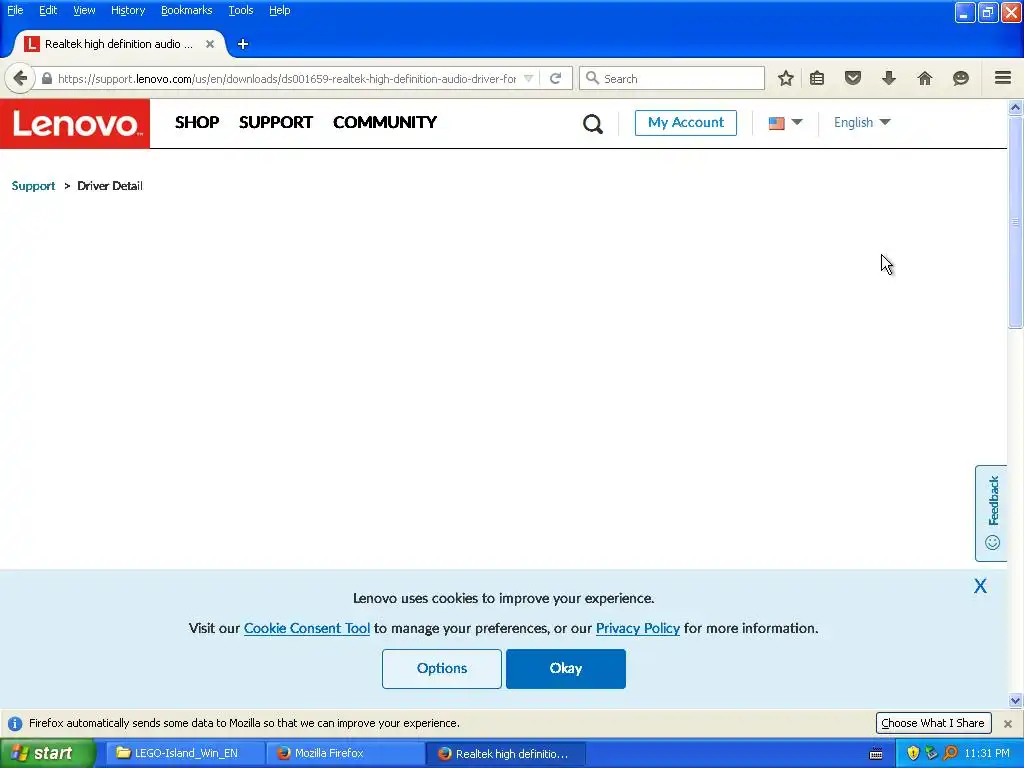Click the vertical scrollbar thumb
Image resolution: width=1024 pixels, height=768 pixels.
(x=1015, y=222)
